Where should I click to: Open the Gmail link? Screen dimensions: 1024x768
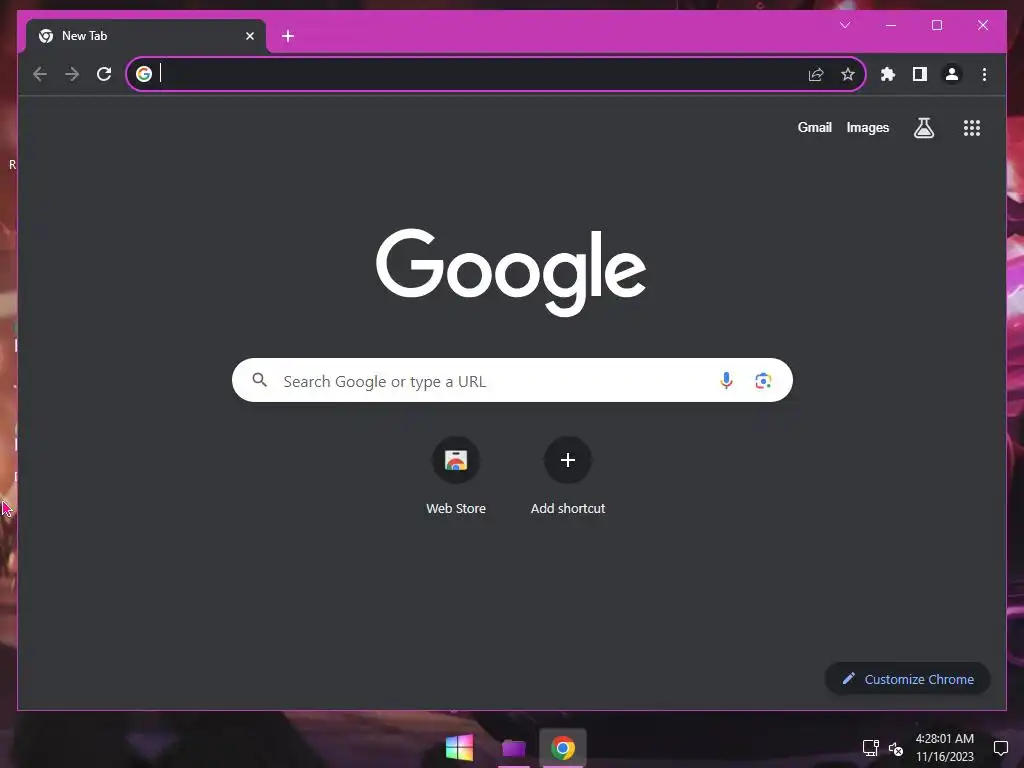(x=814, y=127)
